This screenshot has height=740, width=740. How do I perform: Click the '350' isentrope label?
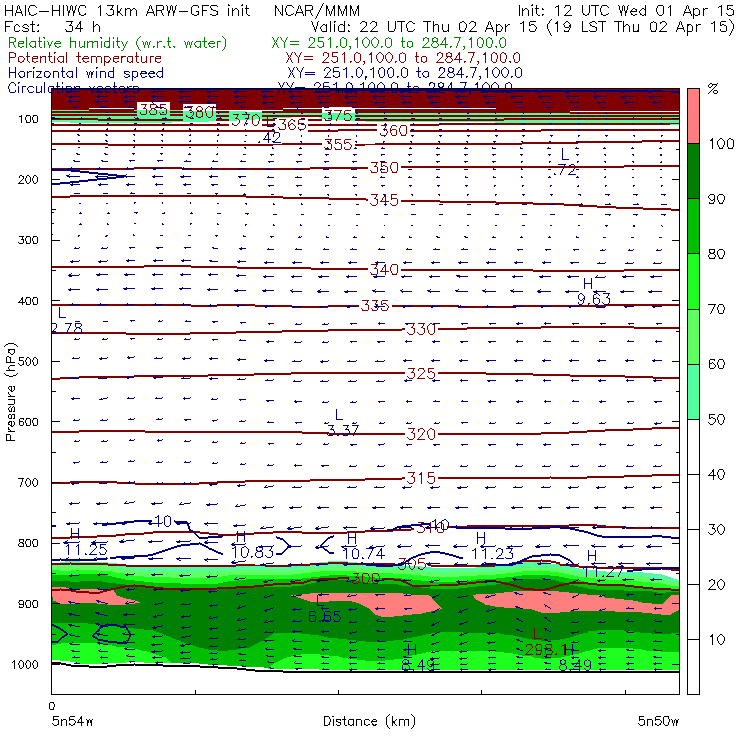click(x=384, y=168)
